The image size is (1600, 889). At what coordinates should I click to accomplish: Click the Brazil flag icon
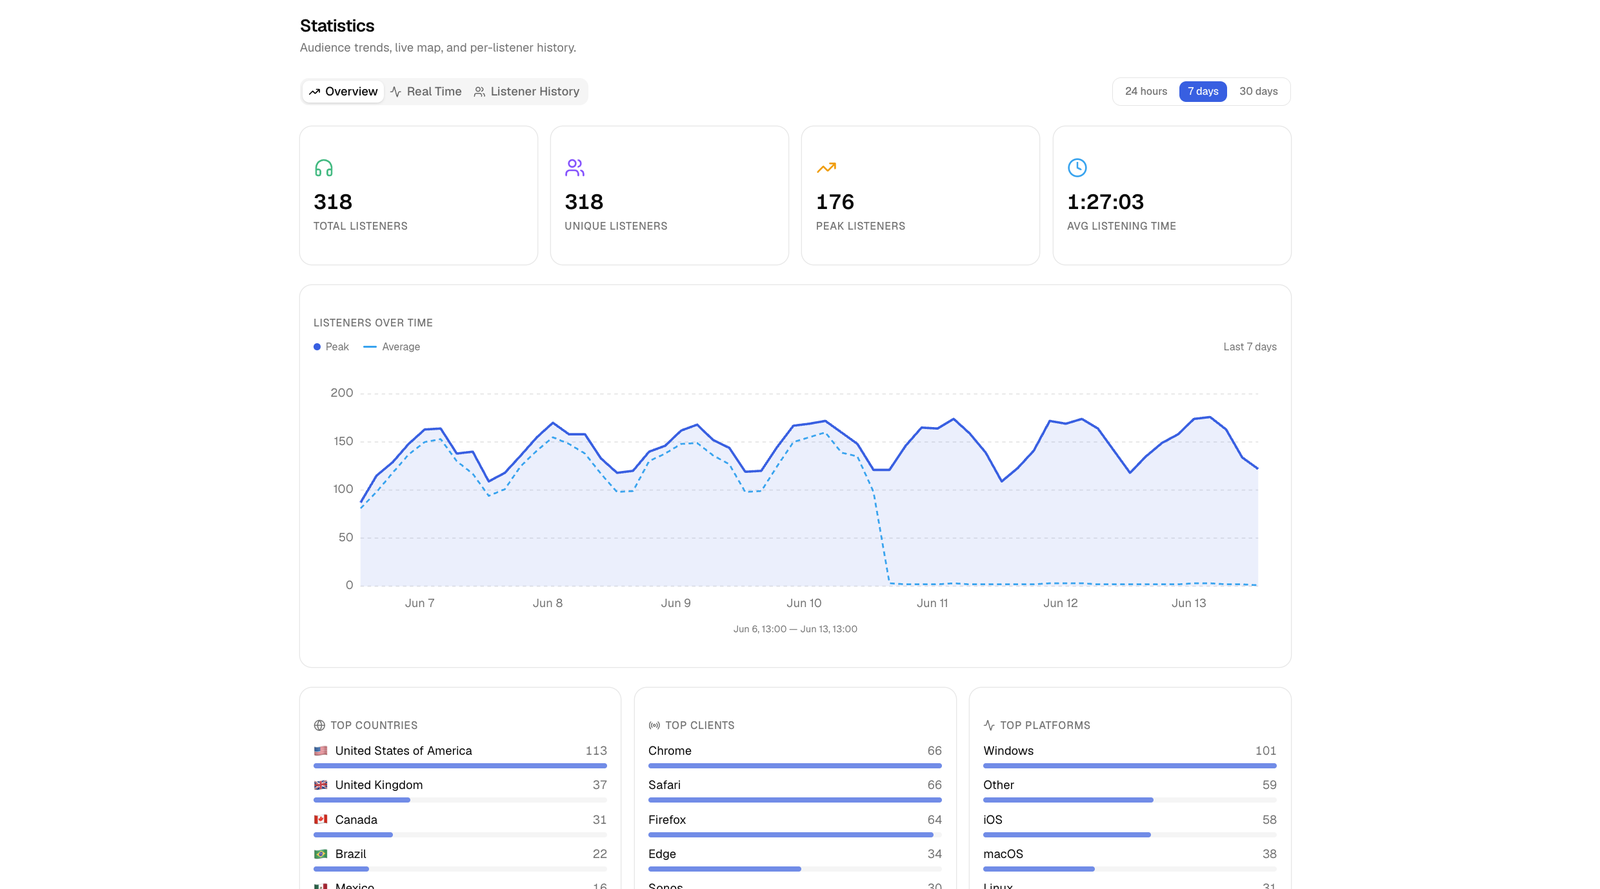coord(321,855)
